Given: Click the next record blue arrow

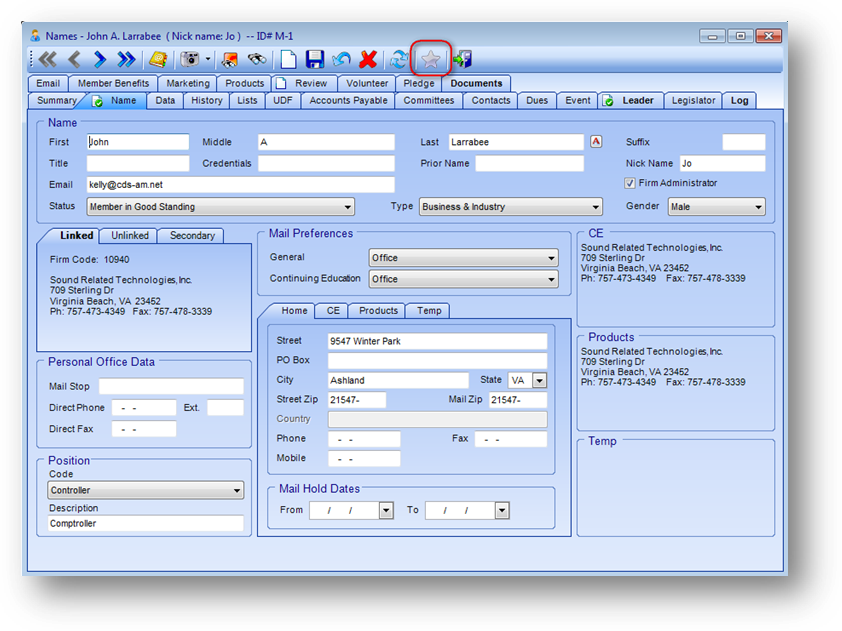Looking at the screenshot, I should pos(99,60).
